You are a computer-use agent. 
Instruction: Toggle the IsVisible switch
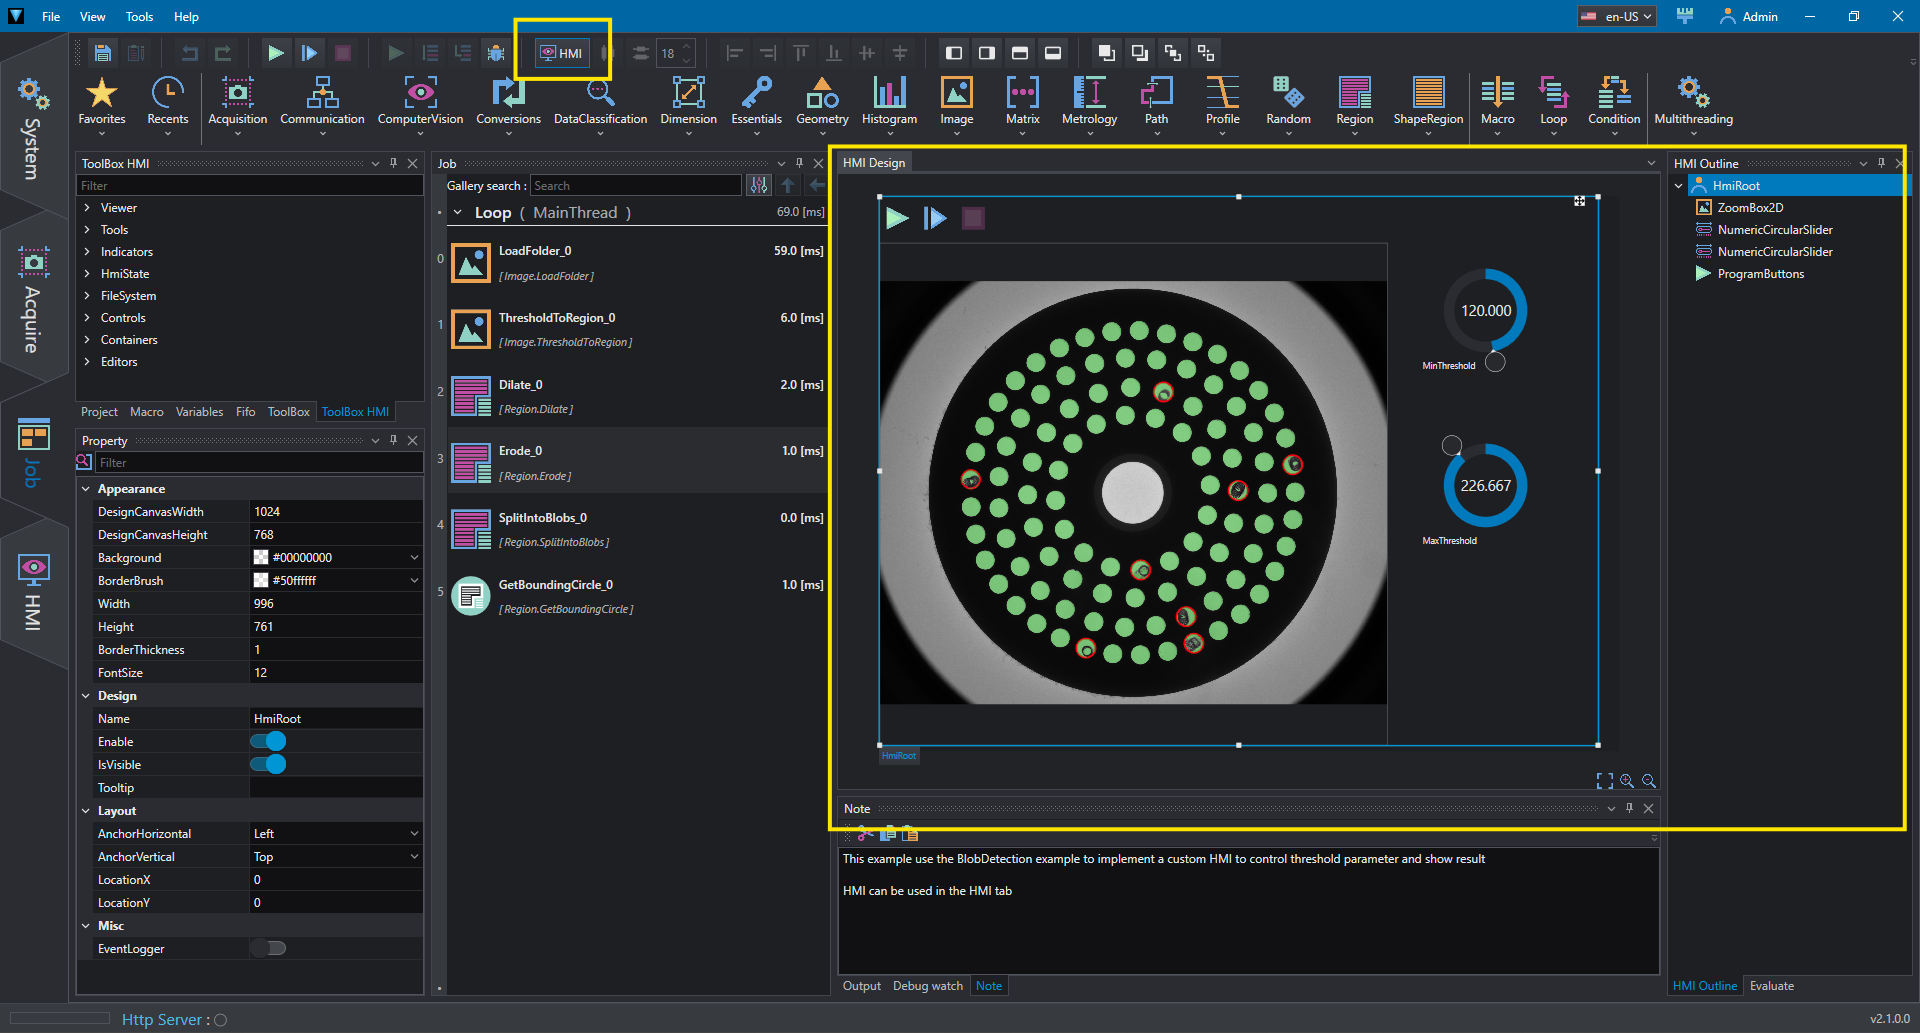(x=268, y=764)
